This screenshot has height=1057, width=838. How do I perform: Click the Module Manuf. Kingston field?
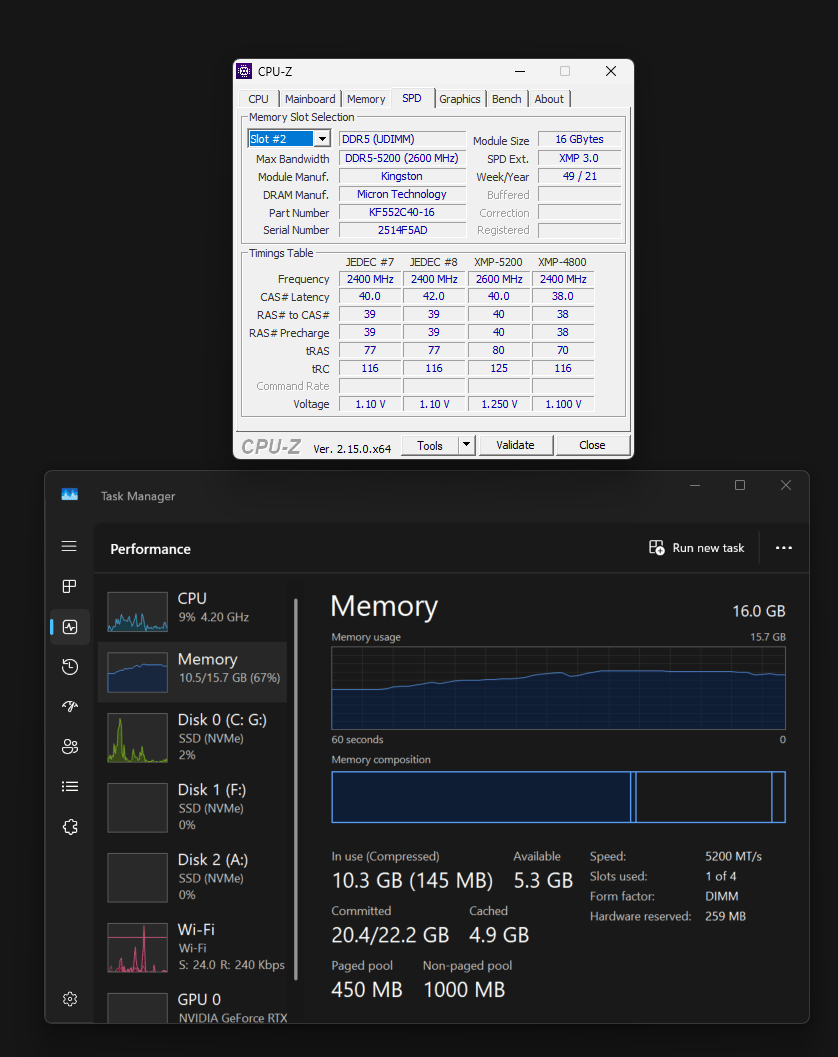pyautogui.click(x=402, y=176)
